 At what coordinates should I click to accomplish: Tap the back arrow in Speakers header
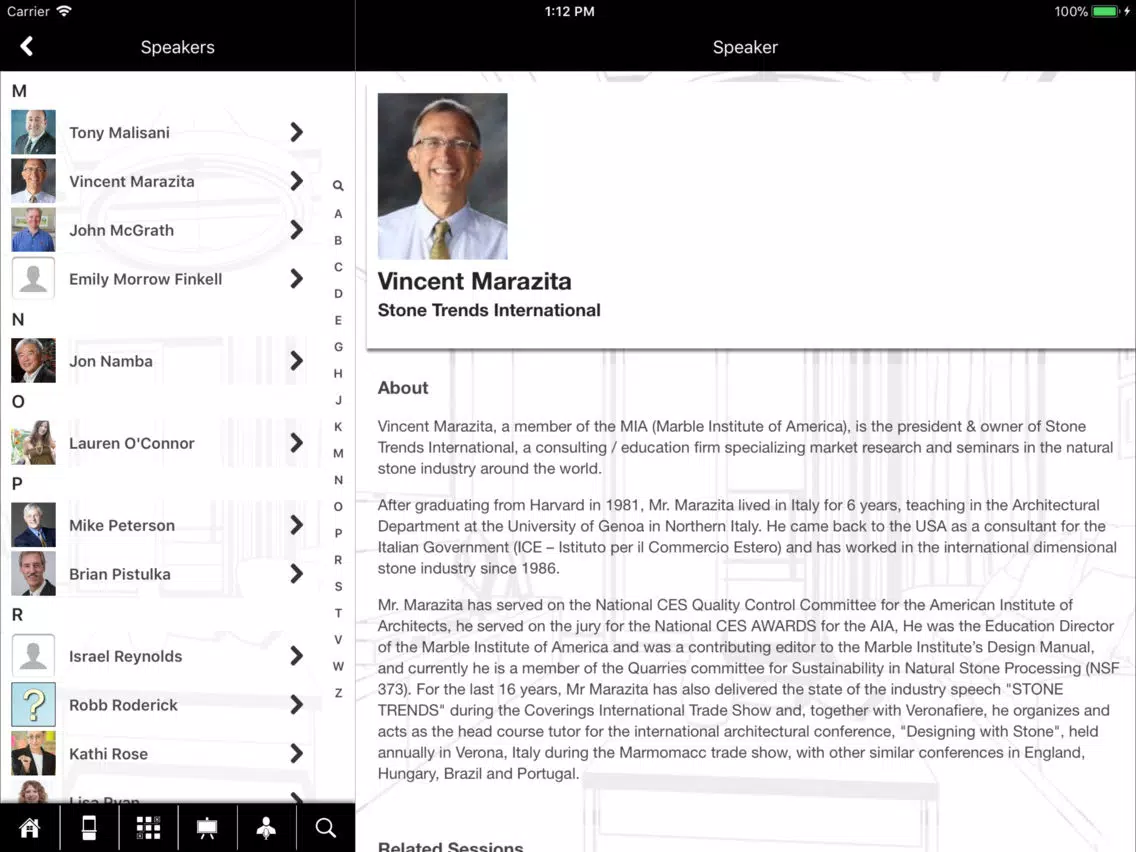point(27,46)
